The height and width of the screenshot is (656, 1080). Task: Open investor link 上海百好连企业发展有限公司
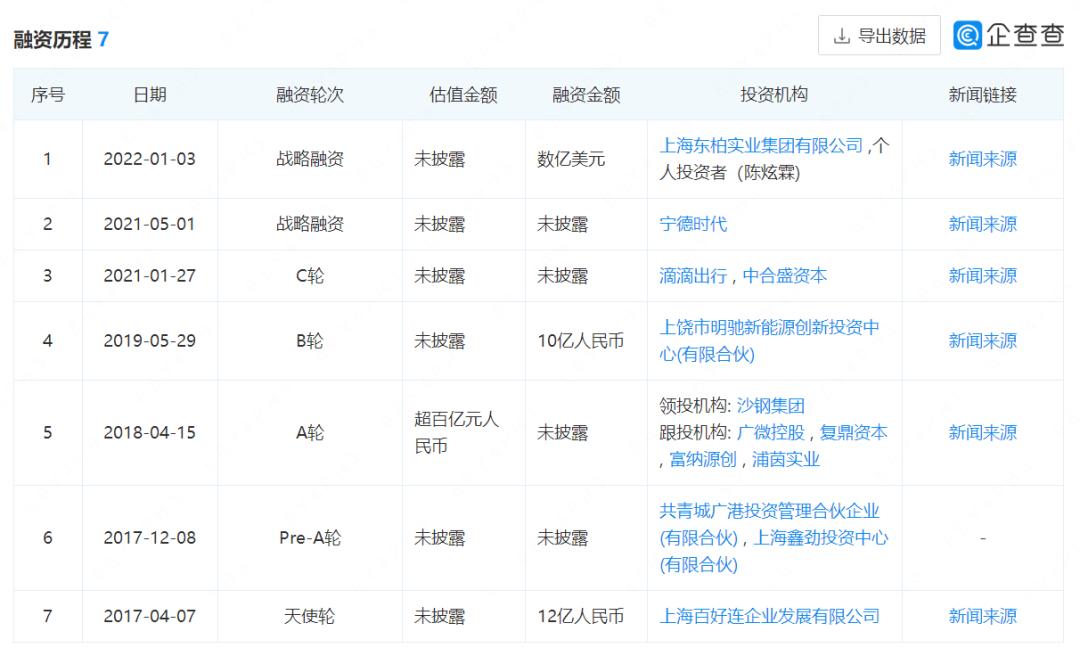pyautogui.click(x=769, y=616)
